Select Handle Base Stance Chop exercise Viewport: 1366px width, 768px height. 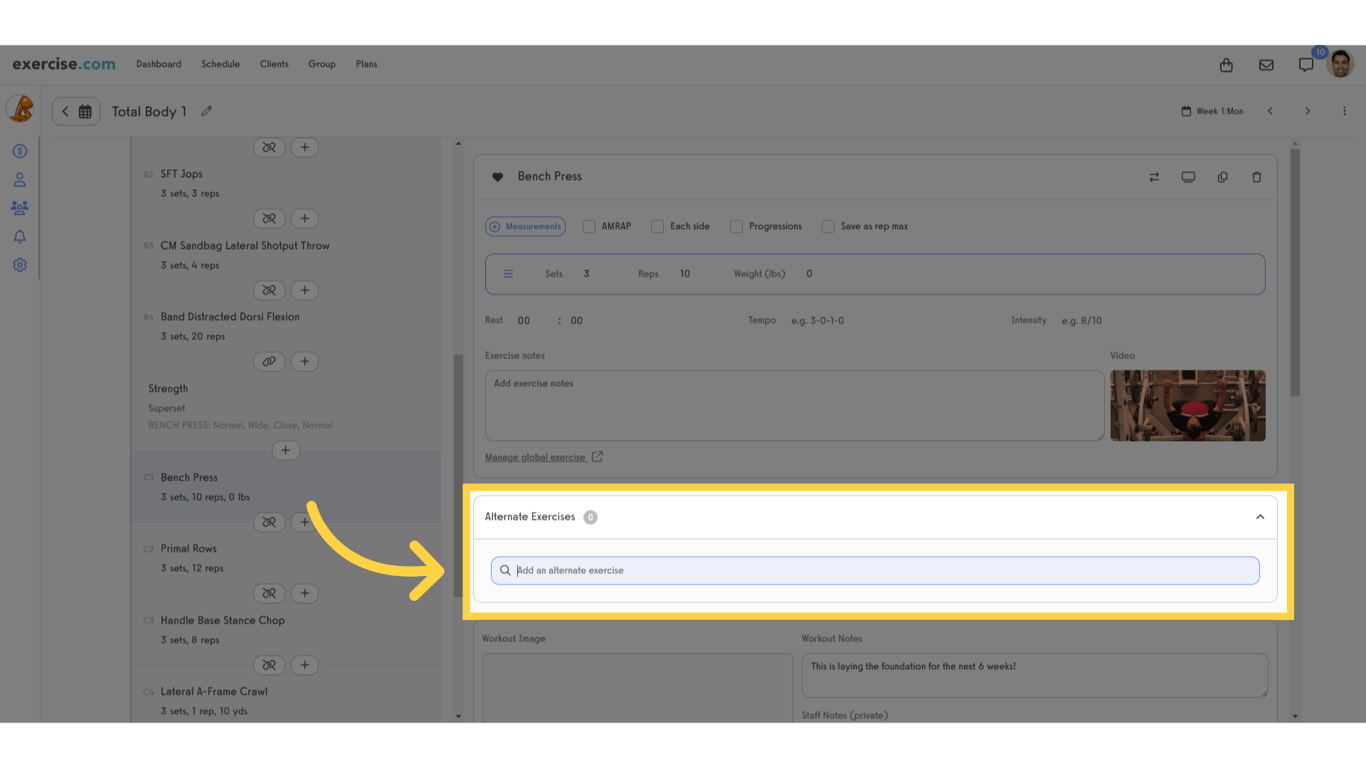pyautogui.click(x=286, y=629)
